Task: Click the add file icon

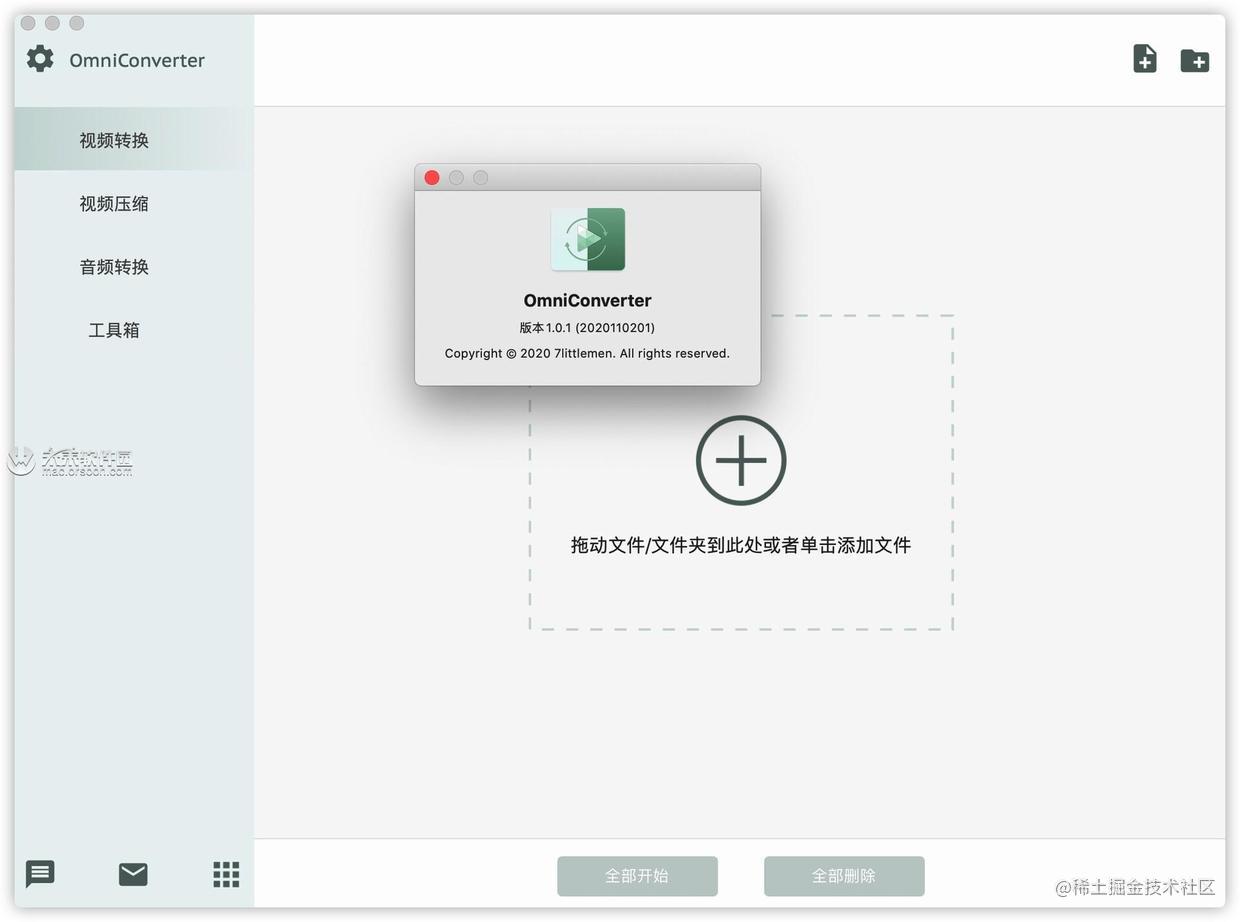Action: click(1145, 59)
